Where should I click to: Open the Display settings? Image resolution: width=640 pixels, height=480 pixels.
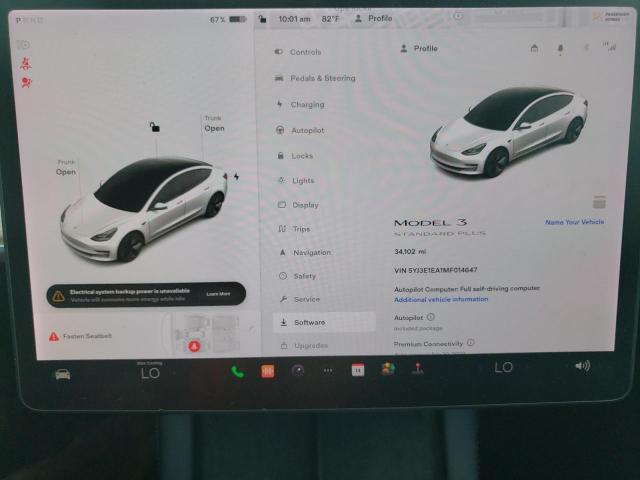point(298,205)
